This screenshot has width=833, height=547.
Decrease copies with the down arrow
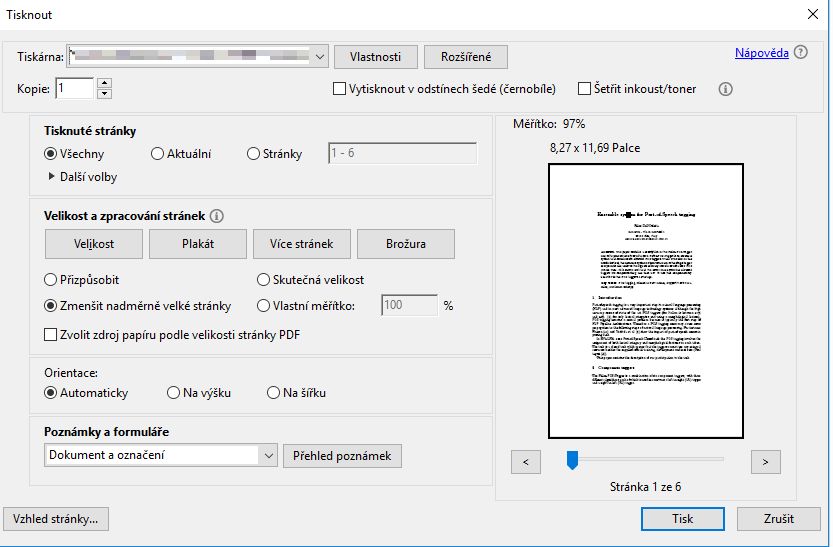pos(104,93)
